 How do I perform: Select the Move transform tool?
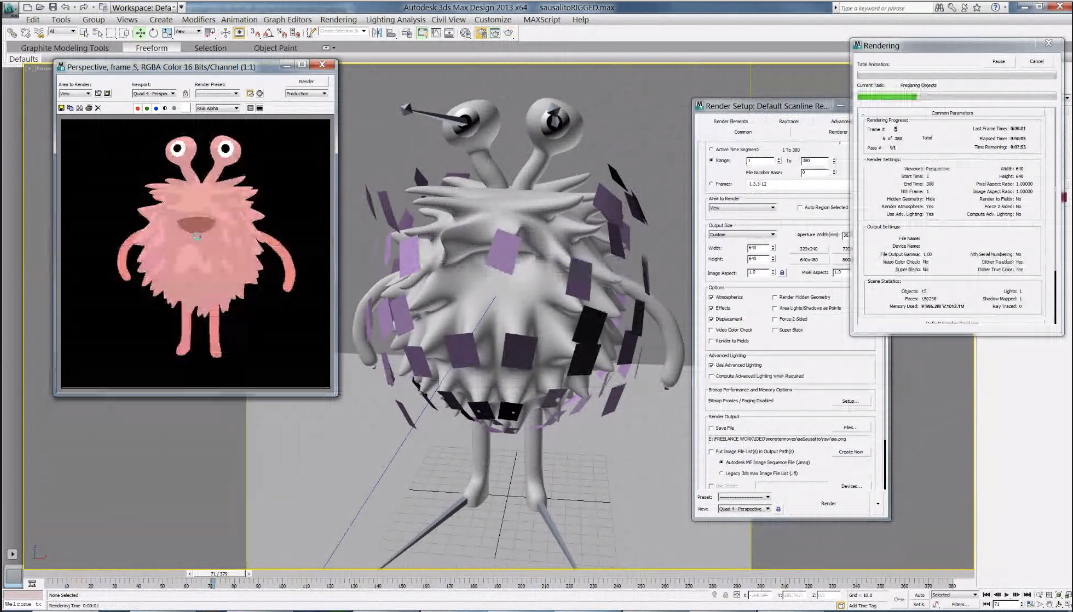140,33
